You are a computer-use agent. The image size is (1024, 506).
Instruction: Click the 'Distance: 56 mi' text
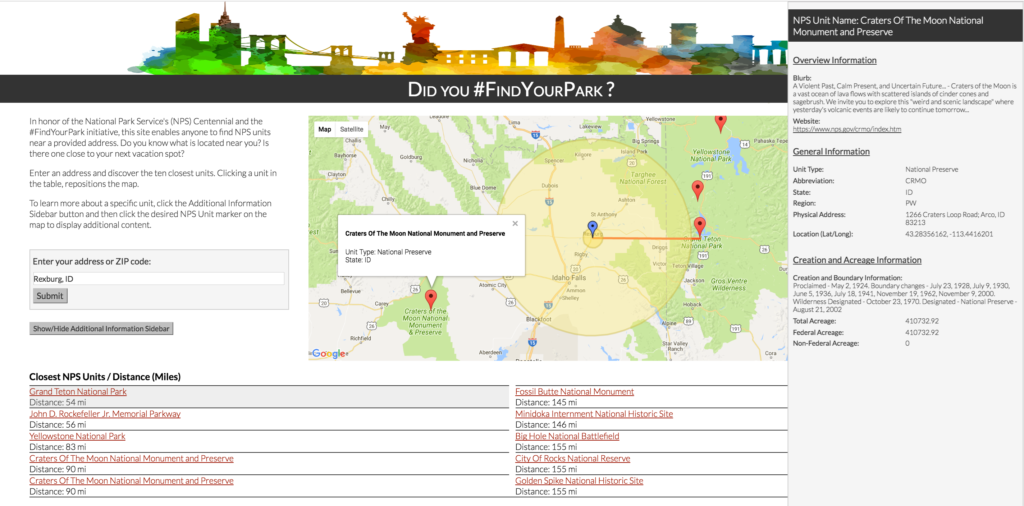click(58, 425)
